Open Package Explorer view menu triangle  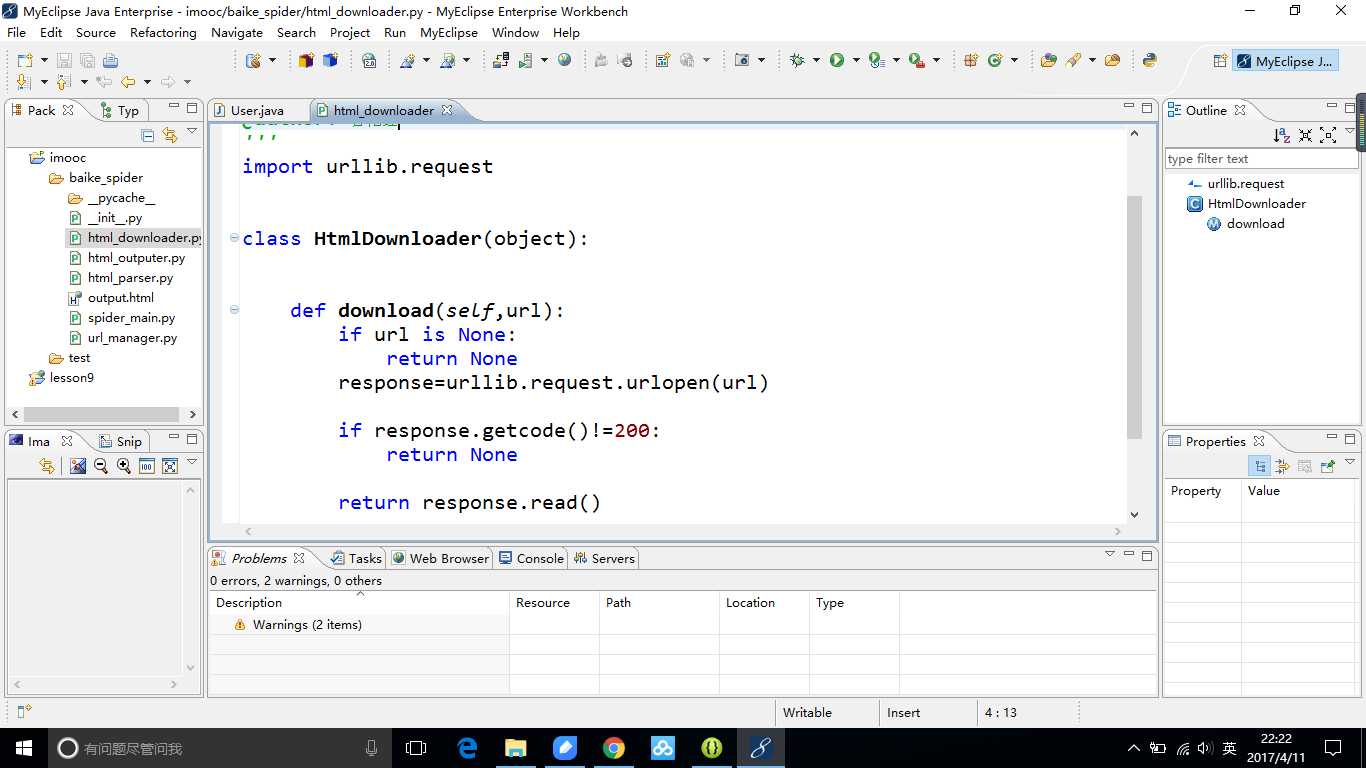(192, 132)
